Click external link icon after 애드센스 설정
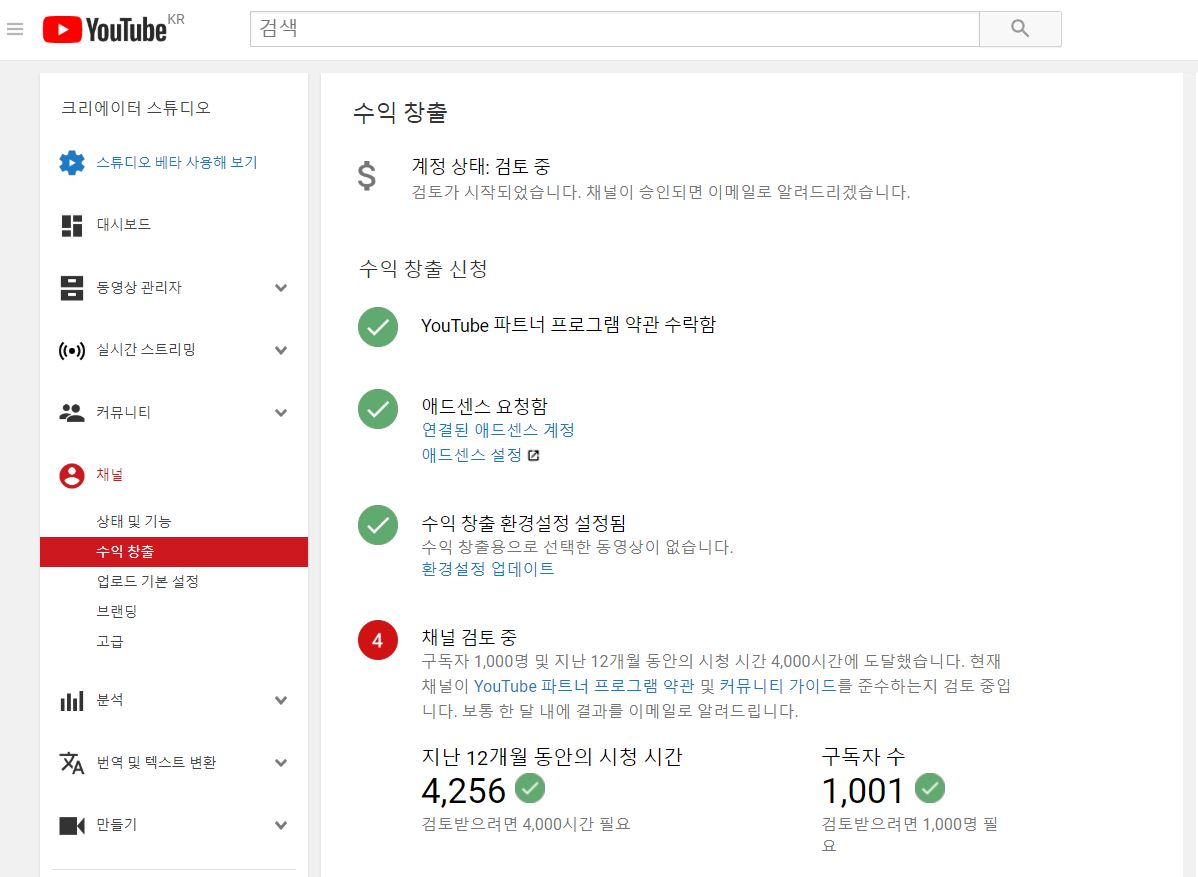The image size is (1198, 877). pos(534,455)
